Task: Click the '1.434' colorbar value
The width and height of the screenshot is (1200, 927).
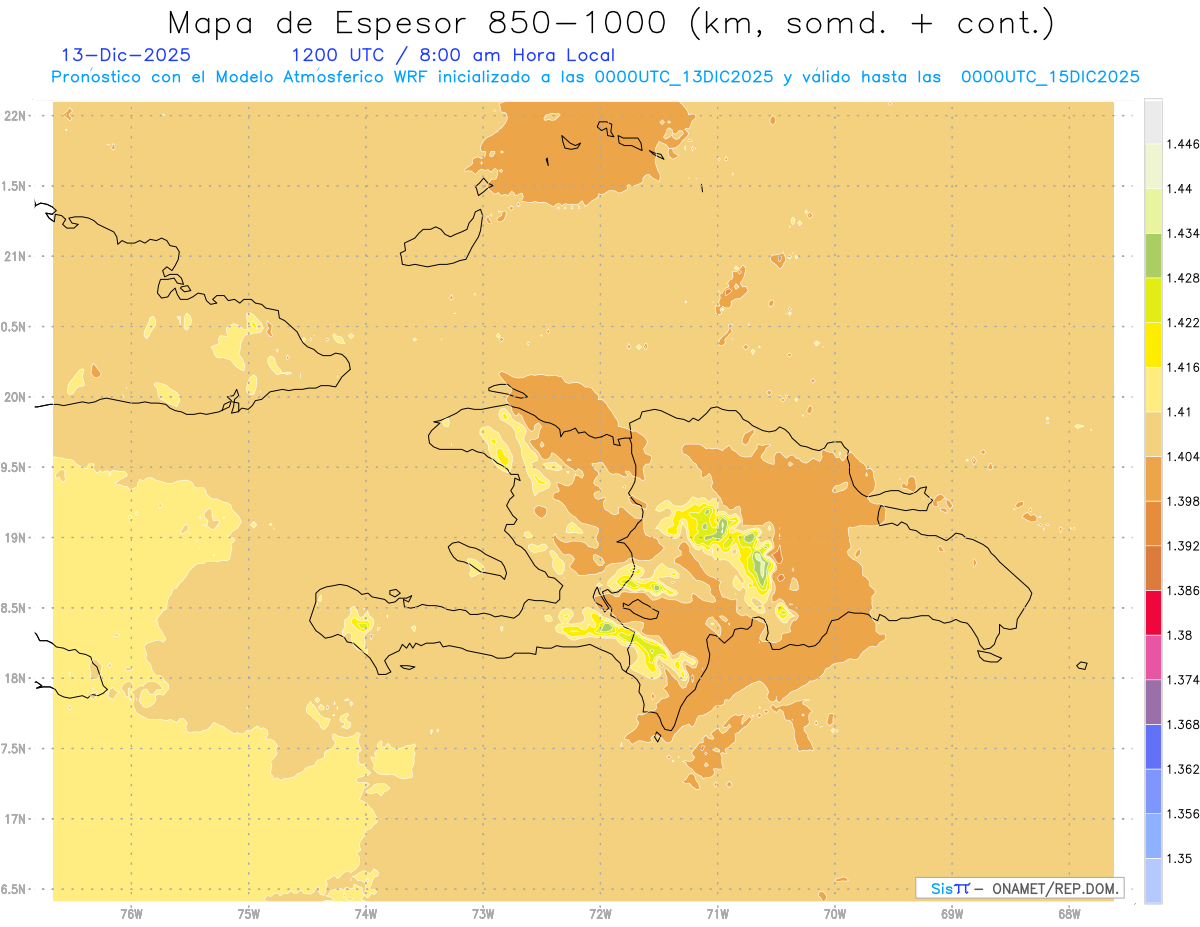Action: coord(1184,233)
